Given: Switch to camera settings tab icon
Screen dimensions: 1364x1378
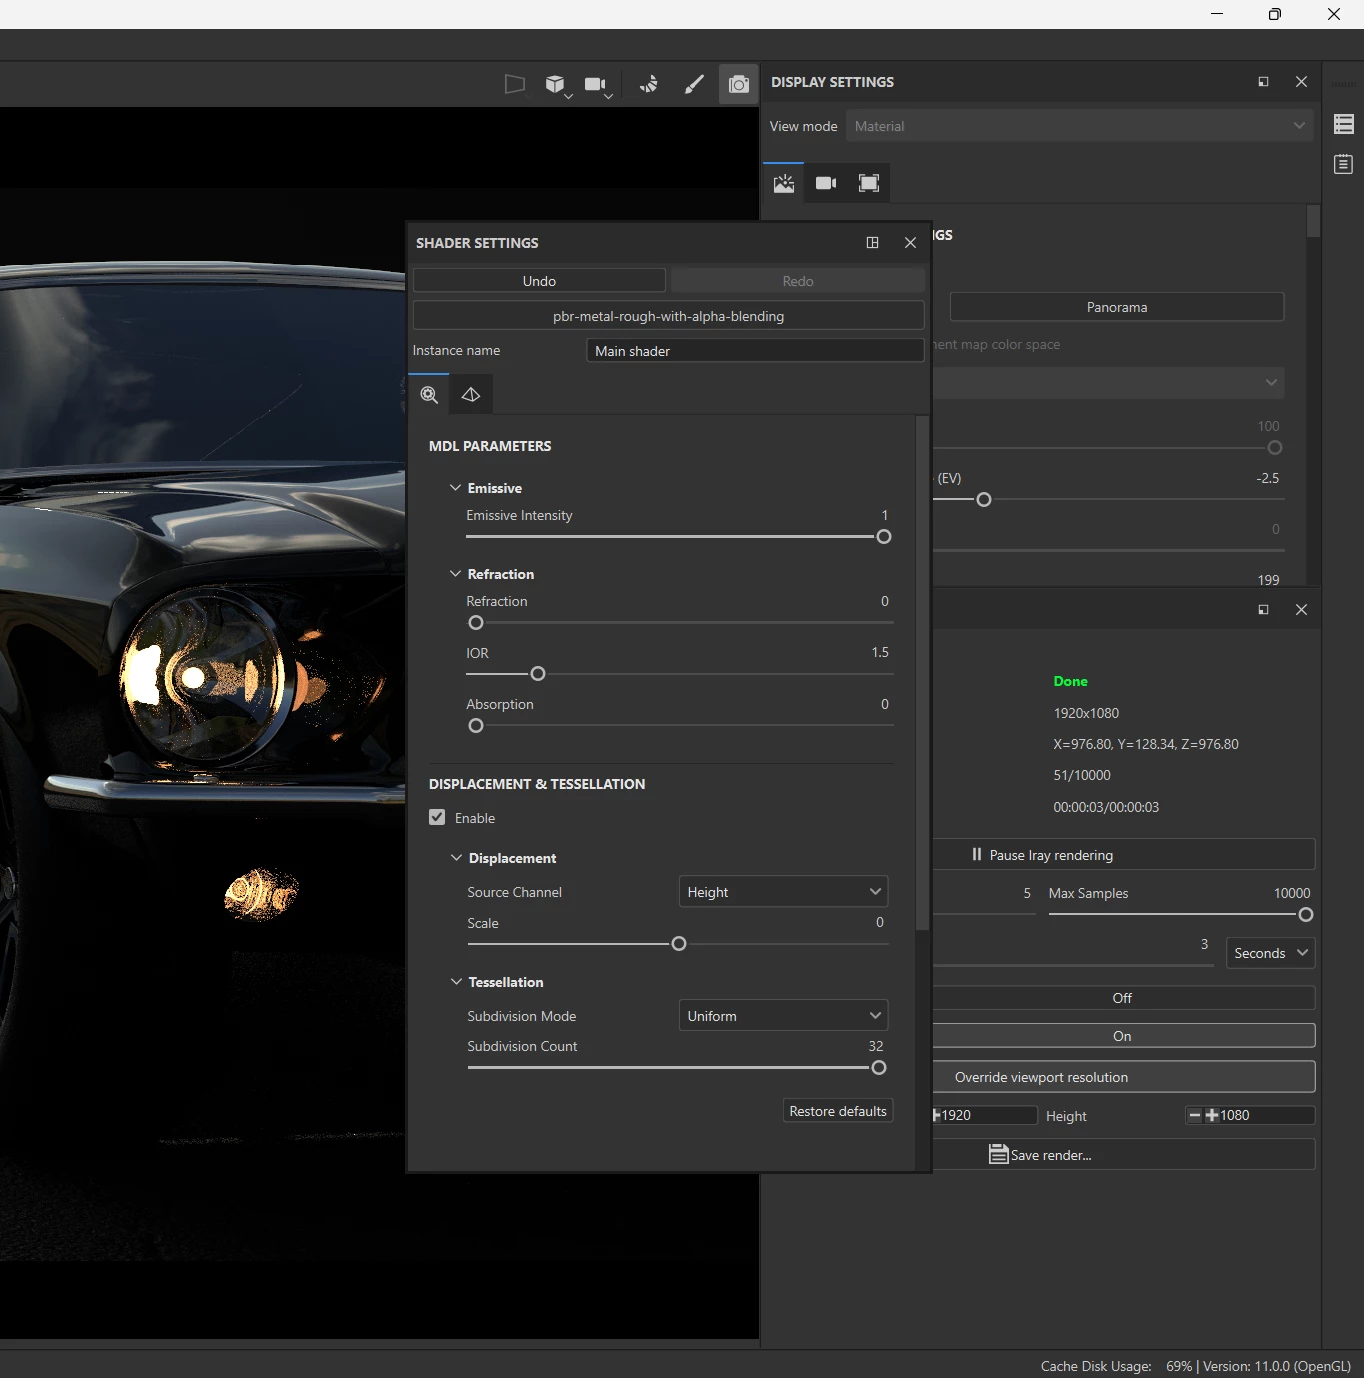Looking at the screenshot, I should pyautogui.click(x=826, y=183).
